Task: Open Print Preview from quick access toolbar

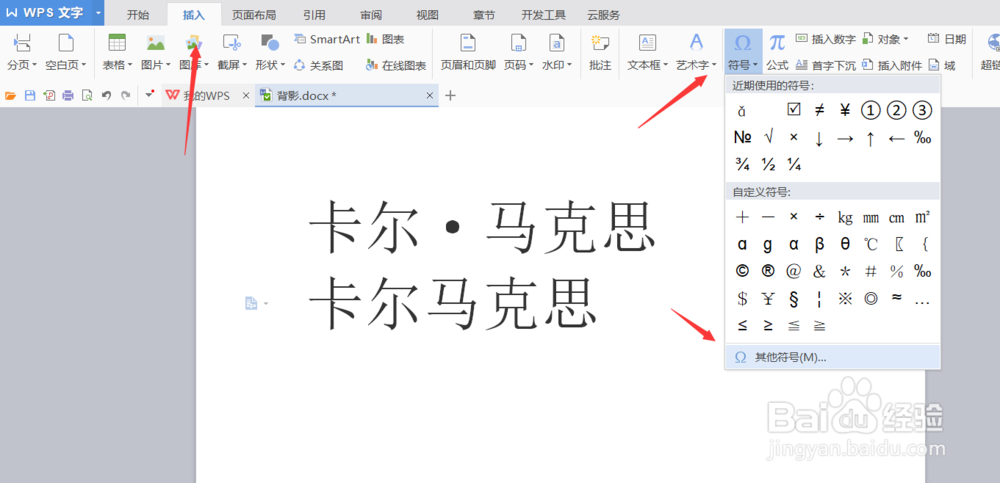Action: click(x=87, y=96)
